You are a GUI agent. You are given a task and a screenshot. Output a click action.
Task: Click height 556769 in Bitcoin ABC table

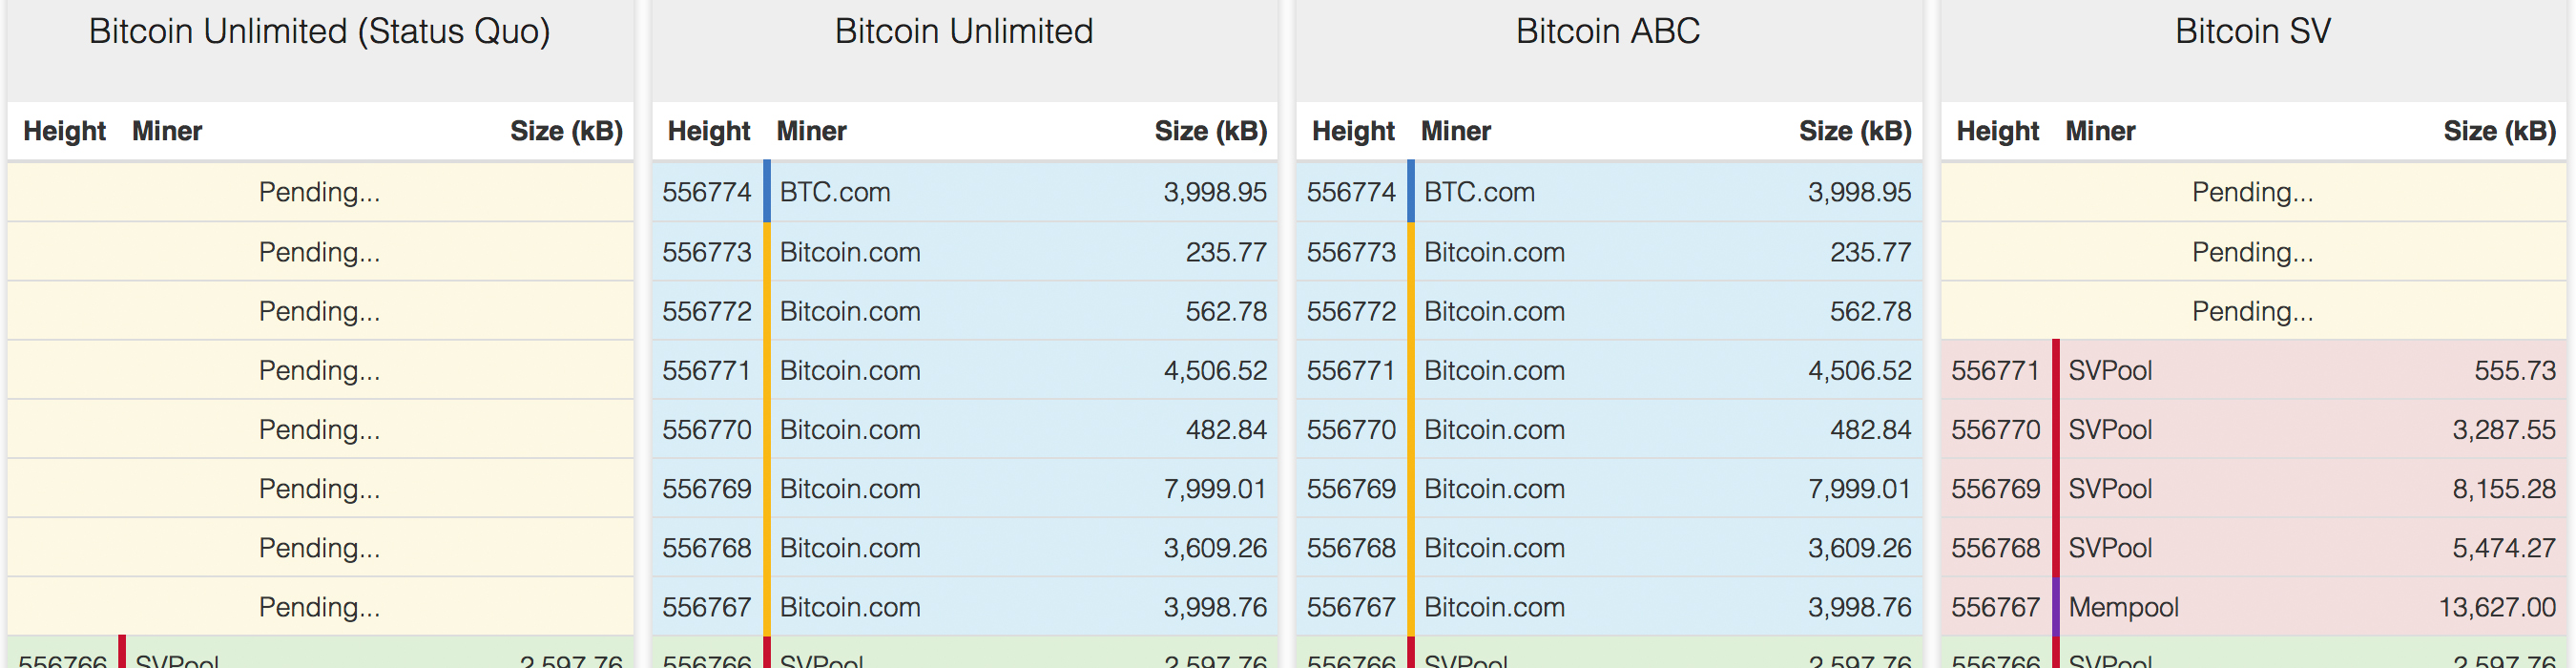pyautogui.click(x=1350, y=489)
